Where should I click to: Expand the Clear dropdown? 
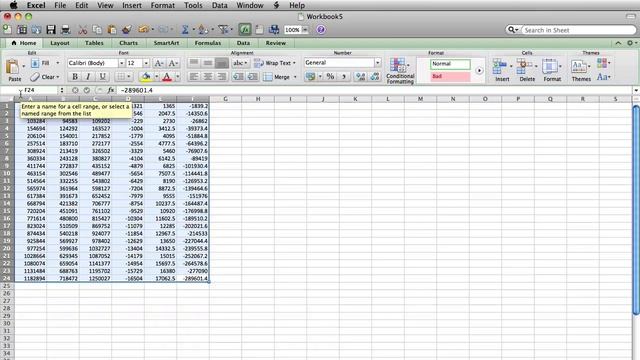click(x=58, y=77)
